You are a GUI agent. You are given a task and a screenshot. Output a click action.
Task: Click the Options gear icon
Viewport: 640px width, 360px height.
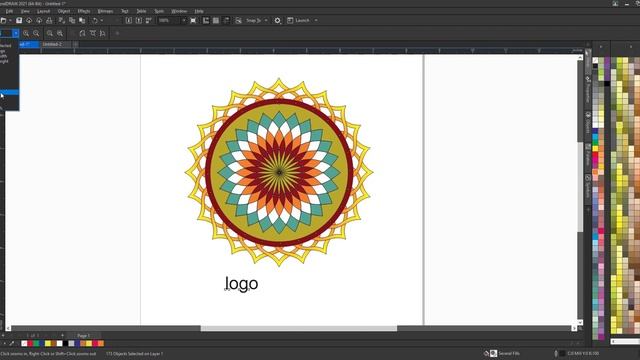click(278, 20)
